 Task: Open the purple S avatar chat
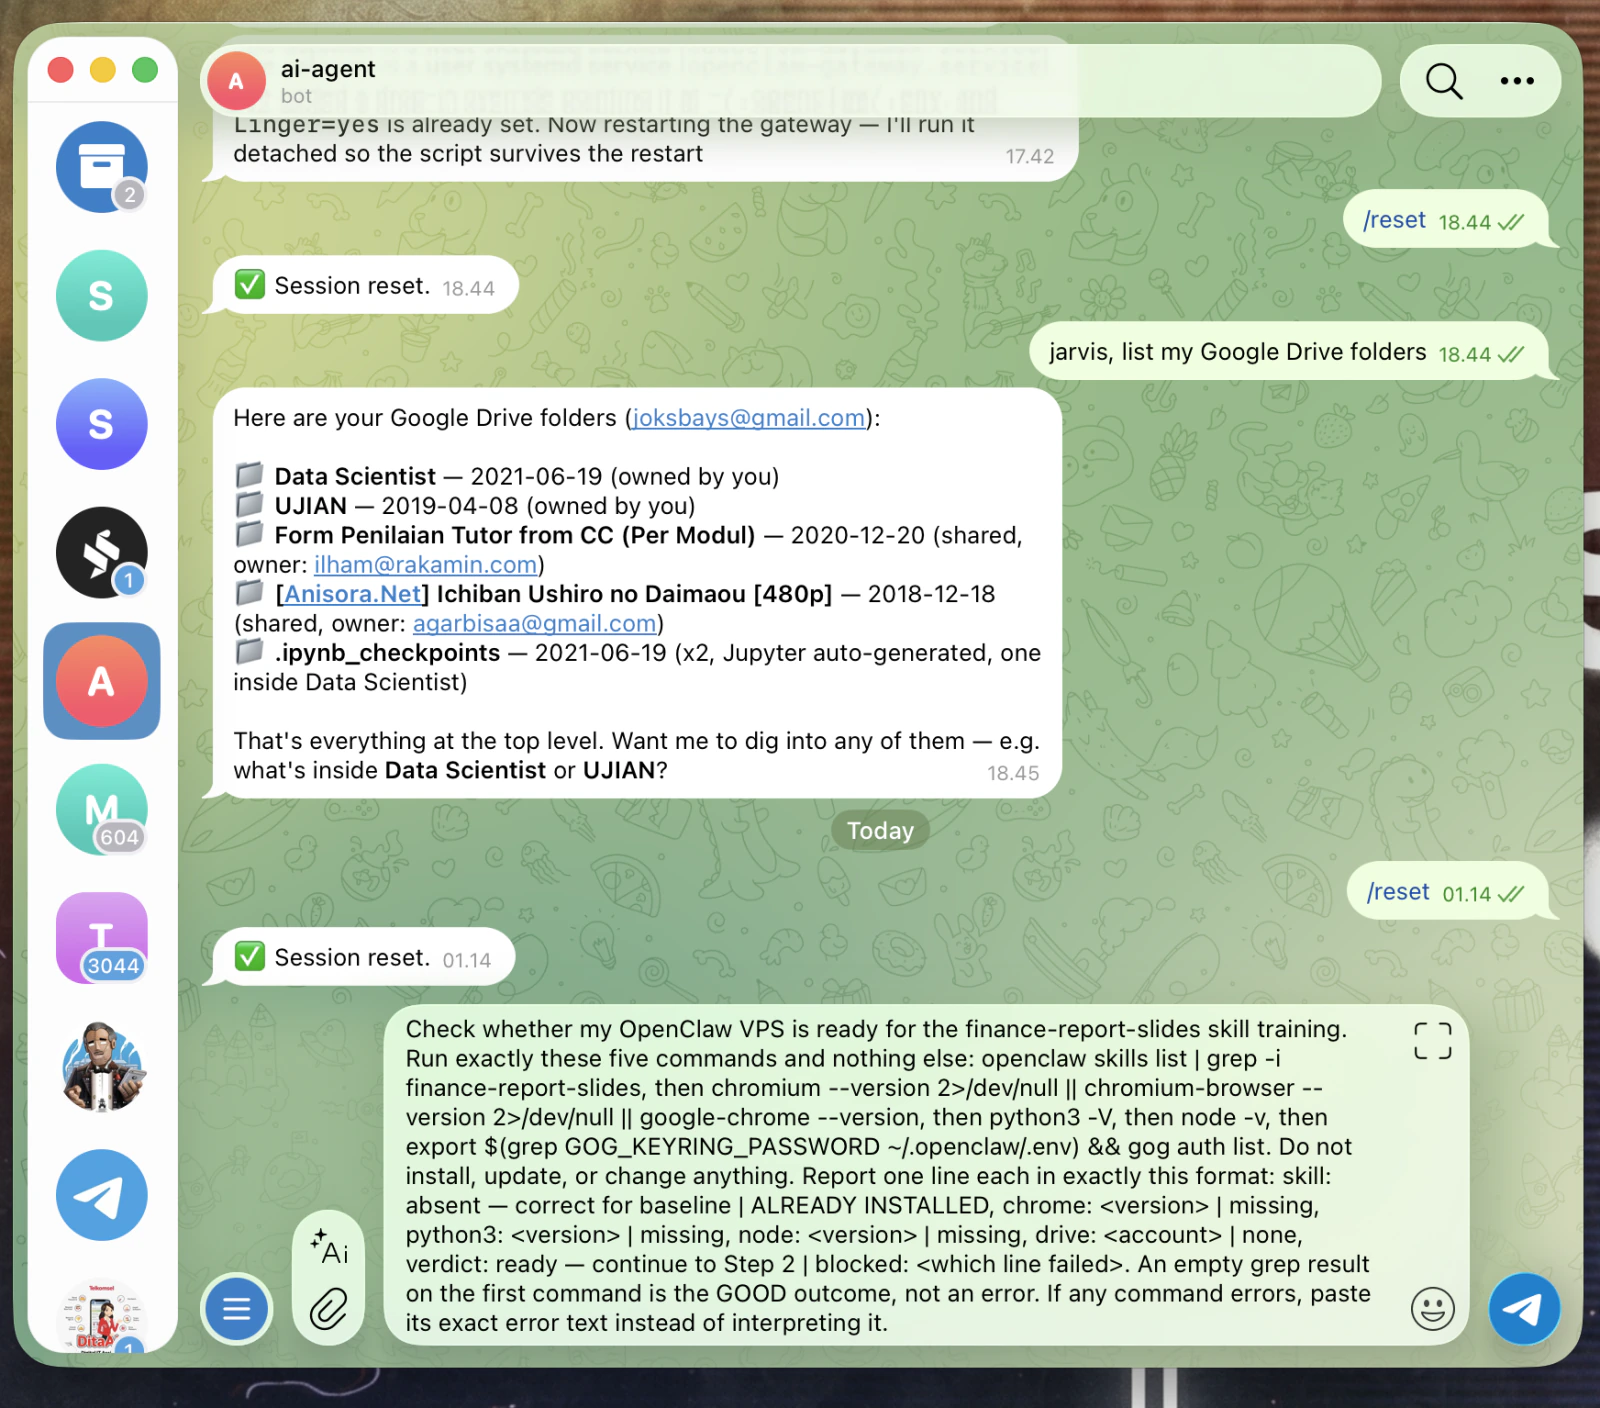[x=101, y=424]
